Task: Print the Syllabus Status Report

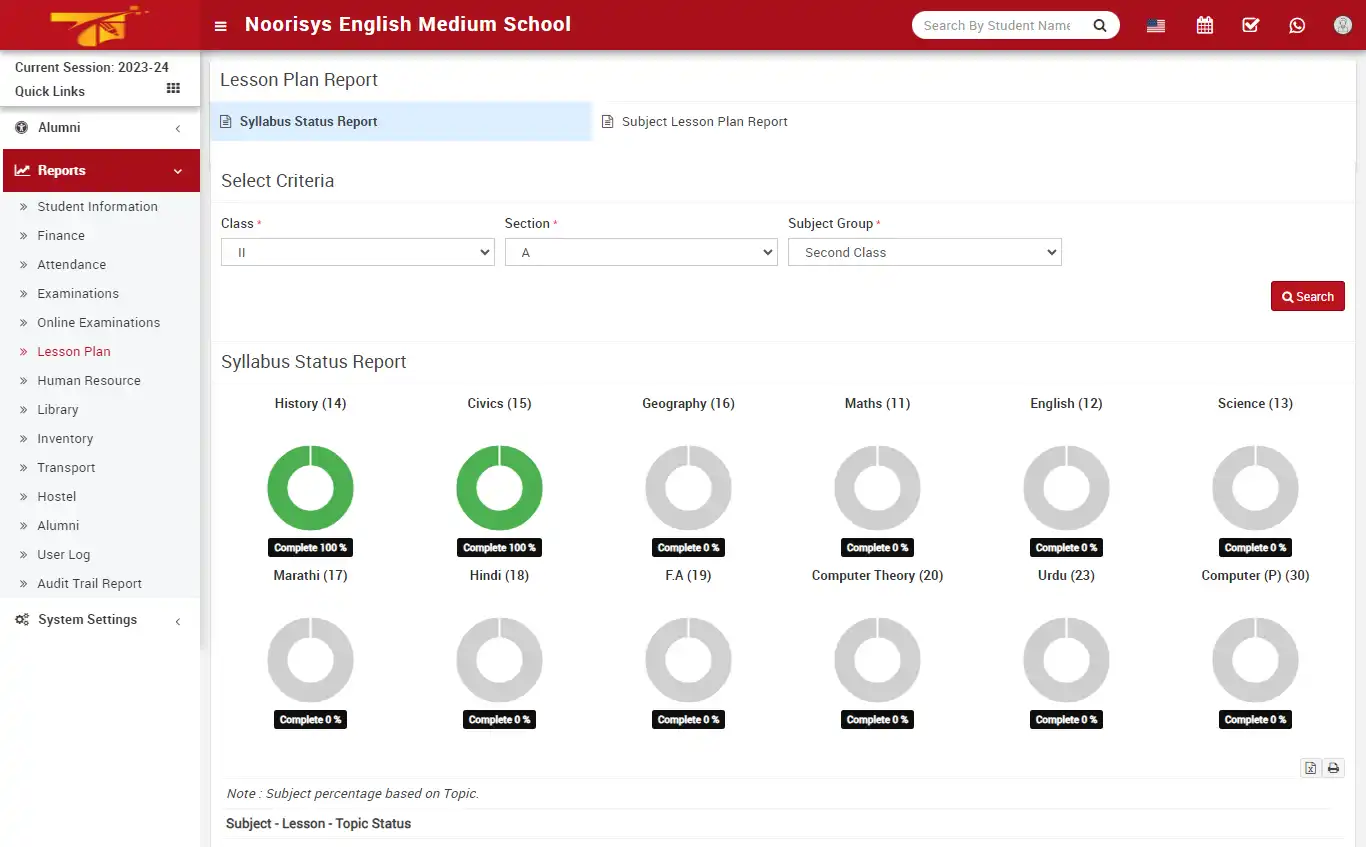Action: 1333,767
